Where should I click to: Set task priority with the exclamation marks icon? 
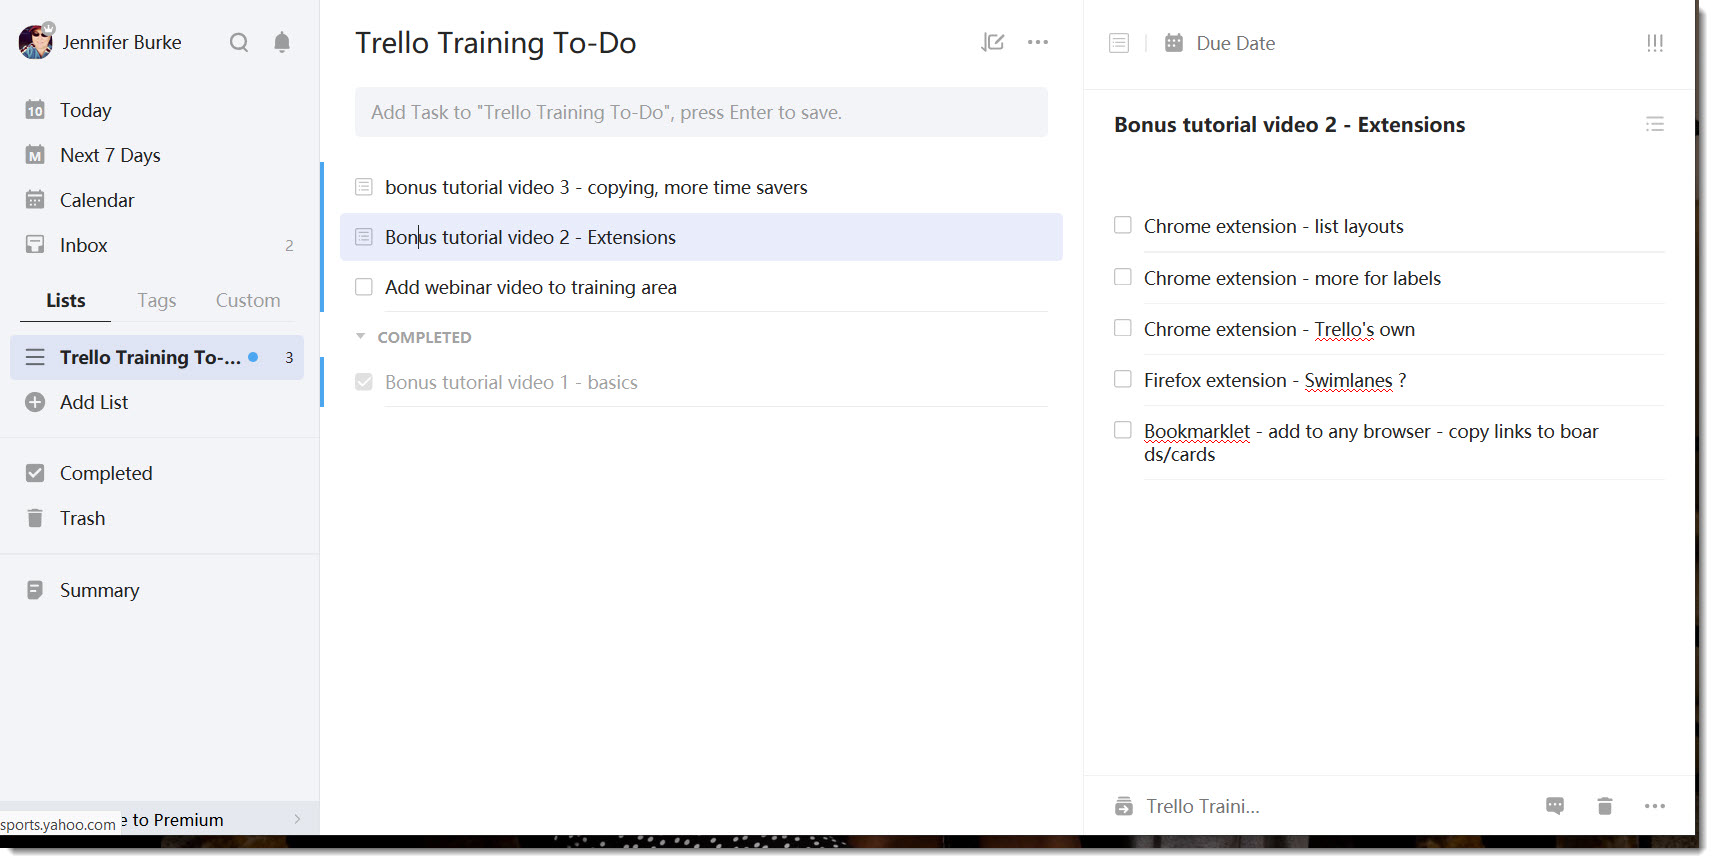coord(1655,43)
